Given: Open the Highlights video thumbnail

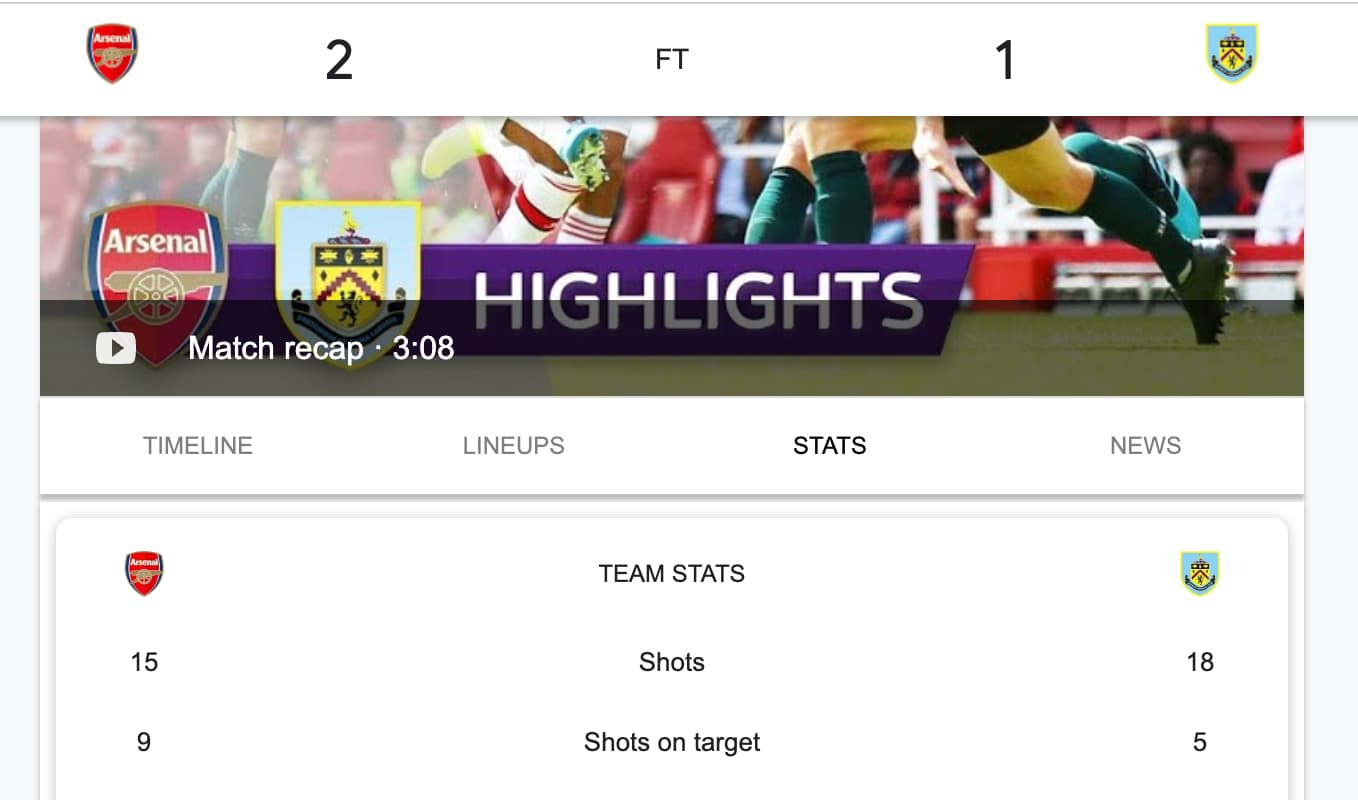Looking at the screenshot, I should point(672,256).
